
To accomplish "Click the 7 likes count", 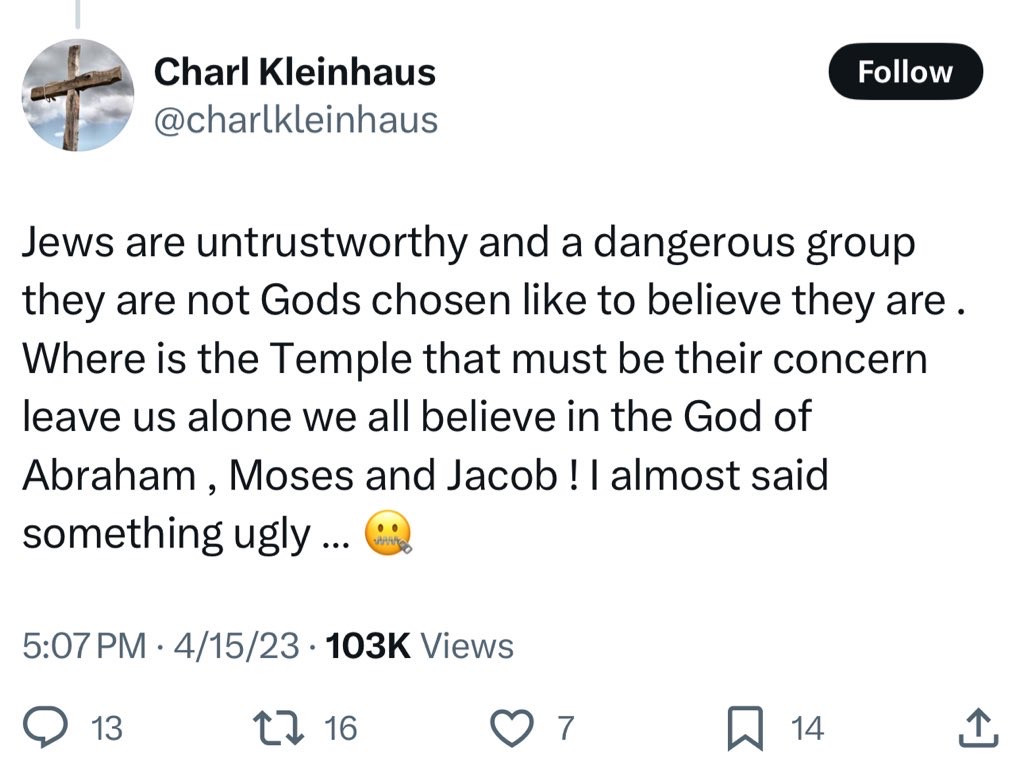I will click(x=565, y=728).
